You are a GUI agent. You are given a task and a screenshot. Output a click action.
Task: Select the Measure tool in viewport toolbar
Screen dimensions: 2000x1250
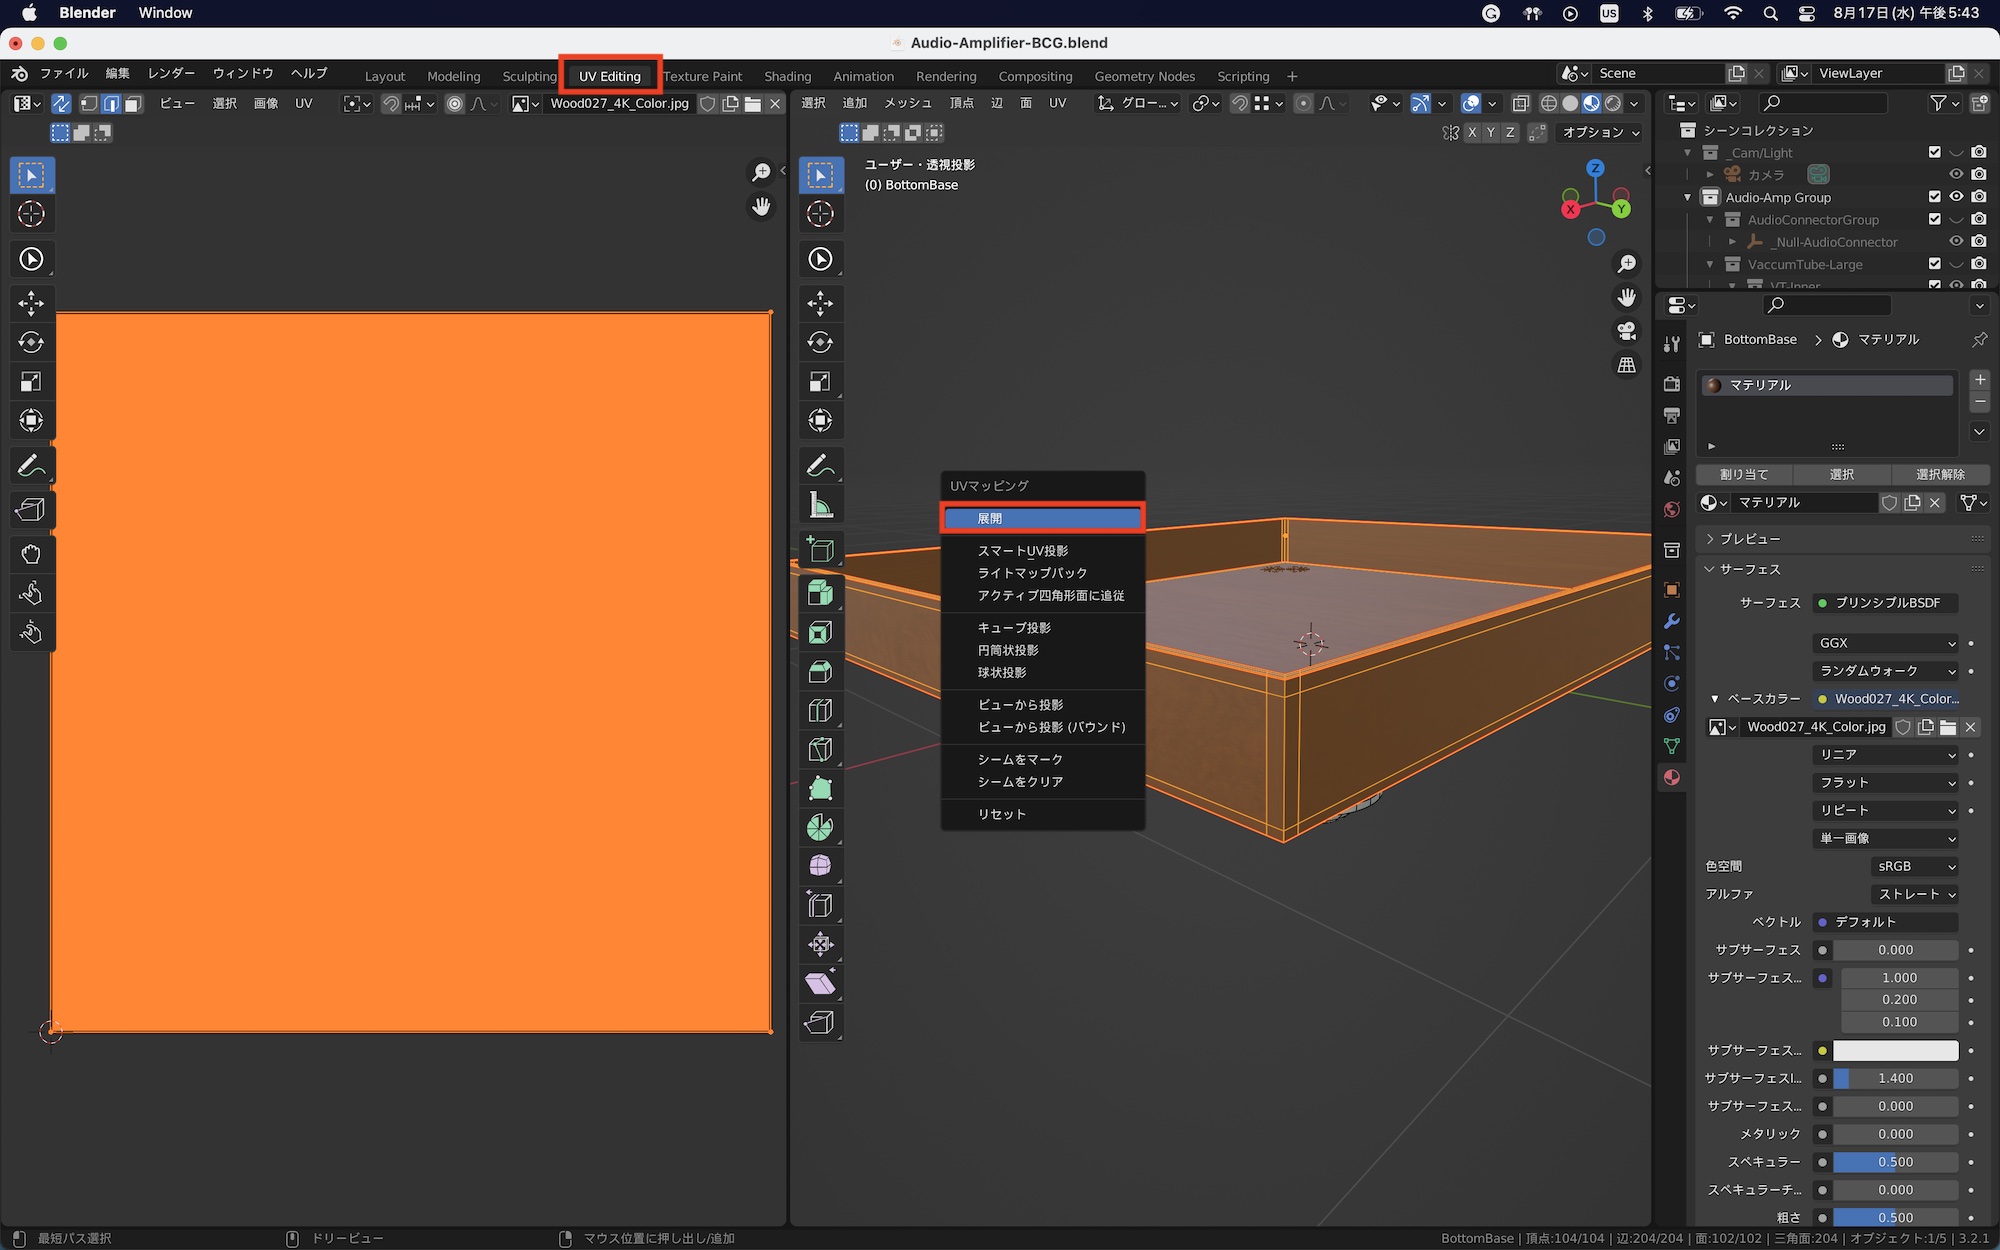click(820, 506)
